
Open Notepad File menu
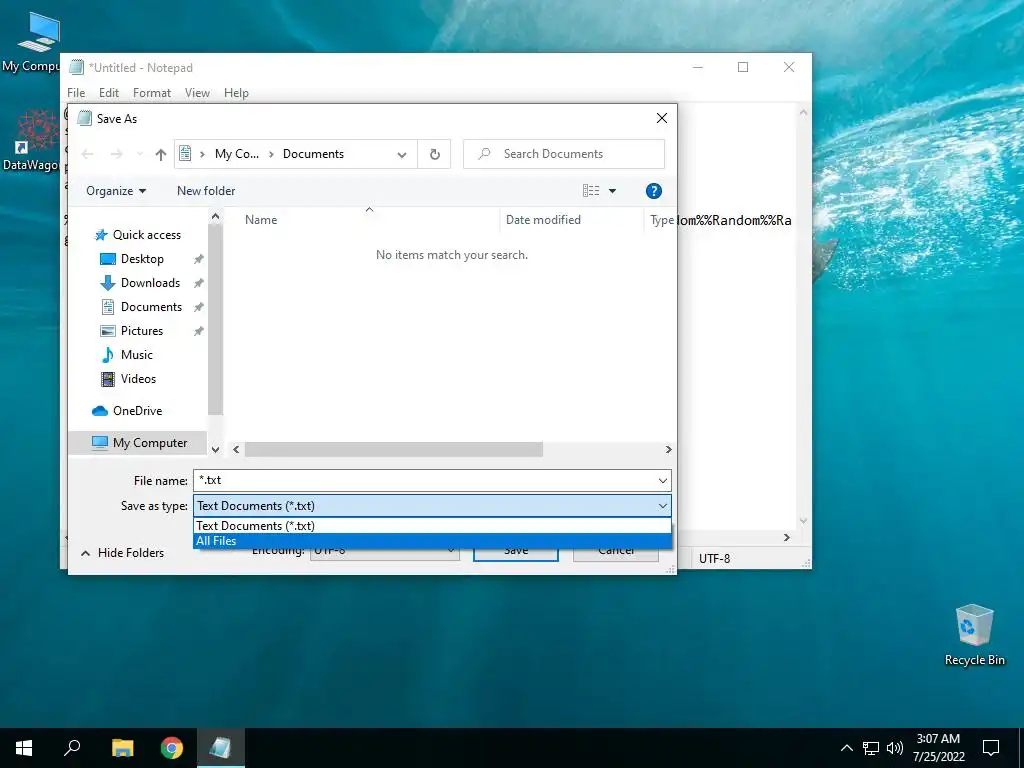[x=76, y=93]
